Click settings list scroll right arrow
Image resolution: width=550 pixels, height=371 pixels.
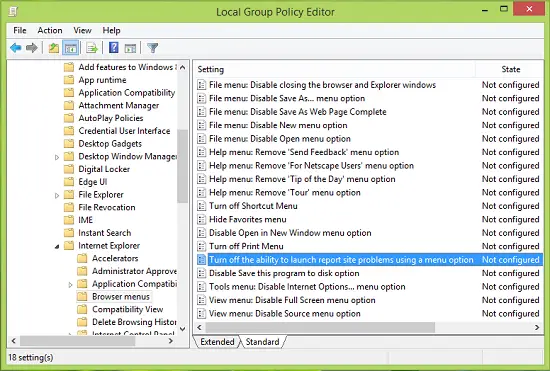click(537, 327)
